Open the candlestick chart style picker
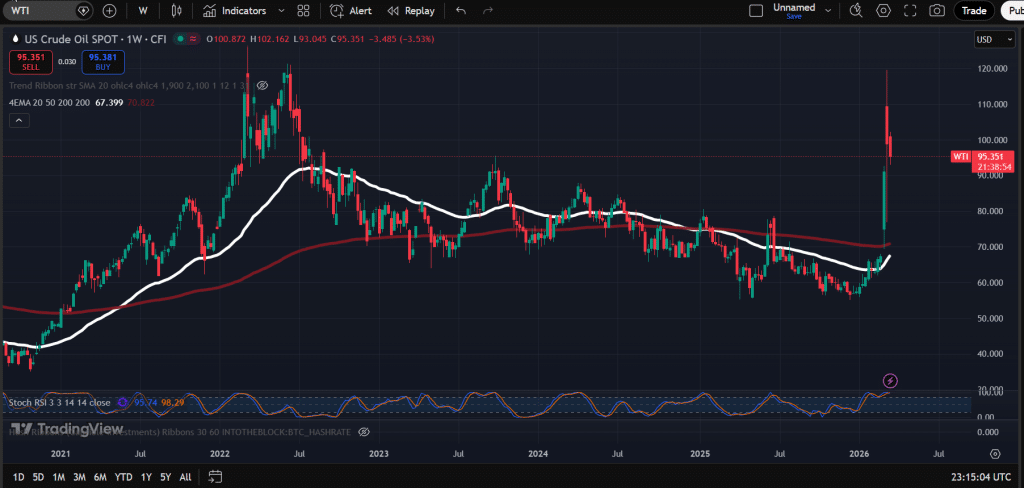This screenshot has width=1024, height=488. click(x=177, y=11)
